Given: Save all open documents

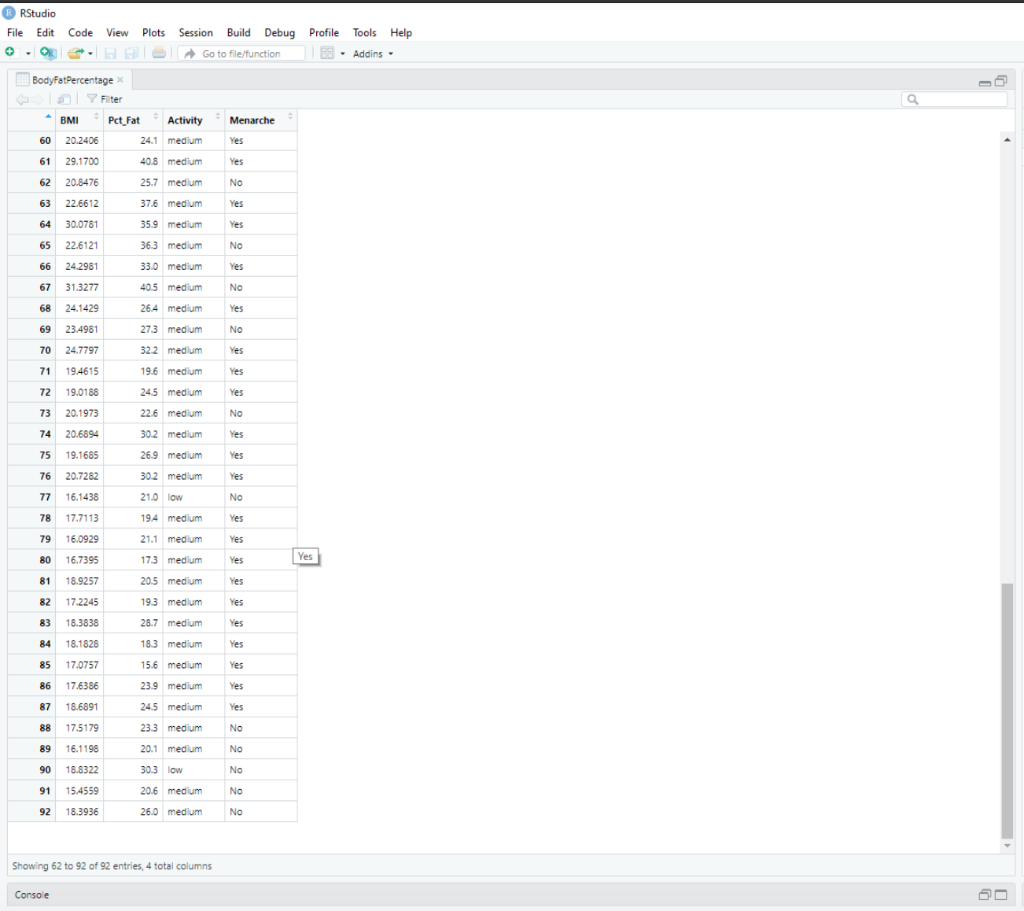Looking at the screenshot, I should click(131, 53).
